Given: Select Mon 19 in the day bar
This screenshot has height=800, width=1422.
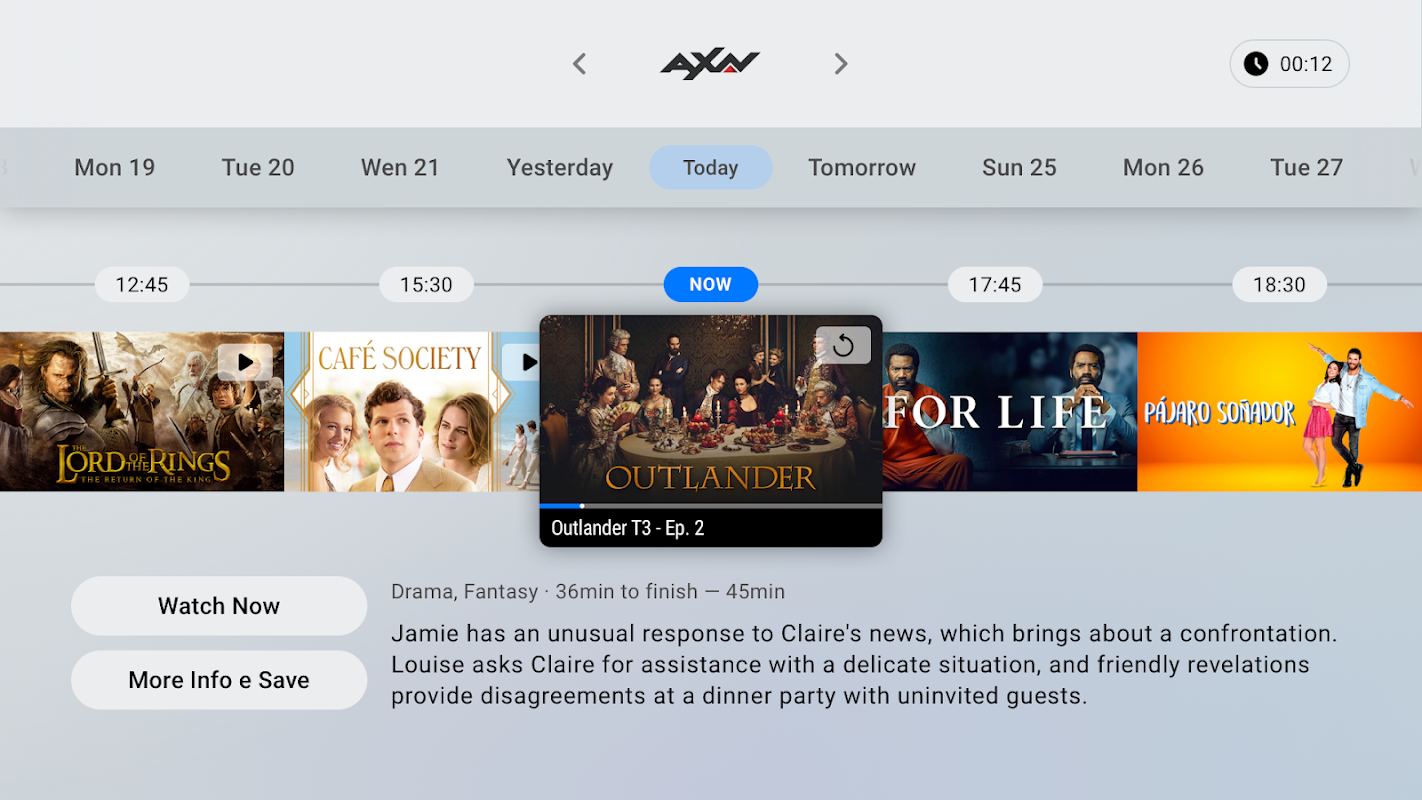Looking at the screenshot, I should click(x=115, y=168).
